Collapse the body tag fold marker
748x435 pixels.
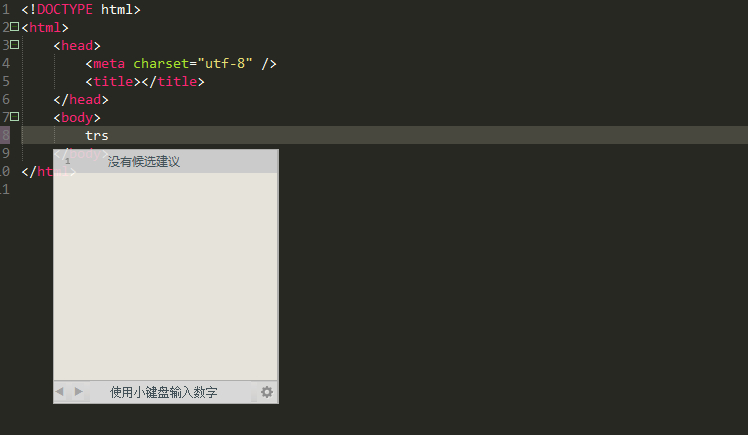tap(14, 117)
